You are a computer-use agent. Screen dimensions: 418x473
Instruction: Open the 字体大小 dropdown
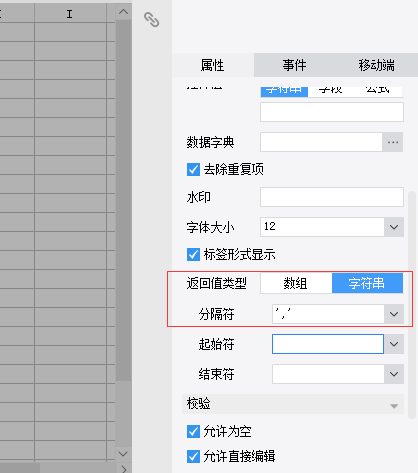[394, 227]
